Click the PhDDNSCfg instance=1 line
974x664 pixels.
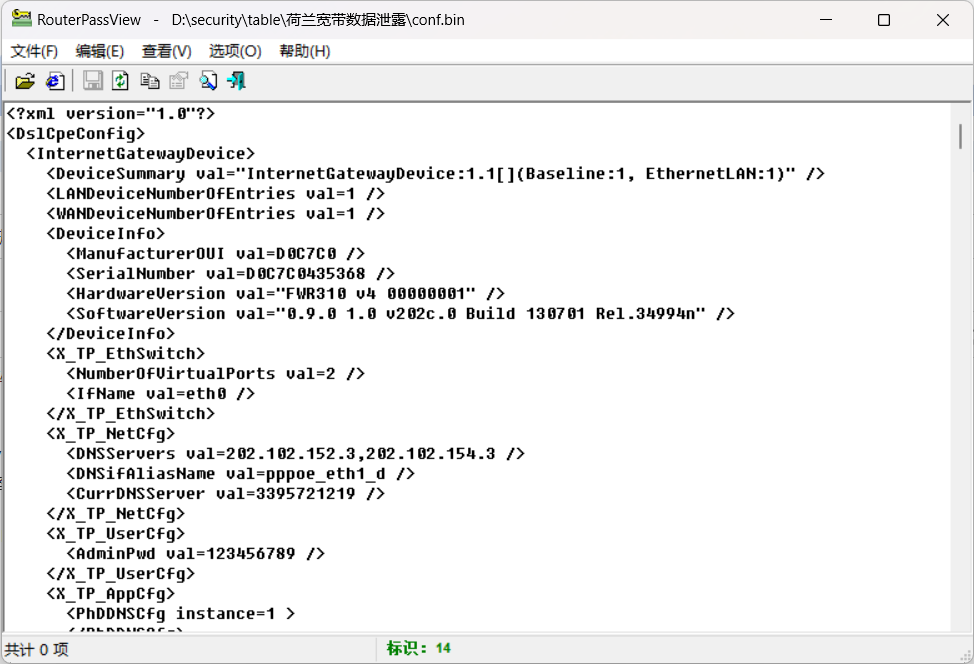[x=181, y=614]
